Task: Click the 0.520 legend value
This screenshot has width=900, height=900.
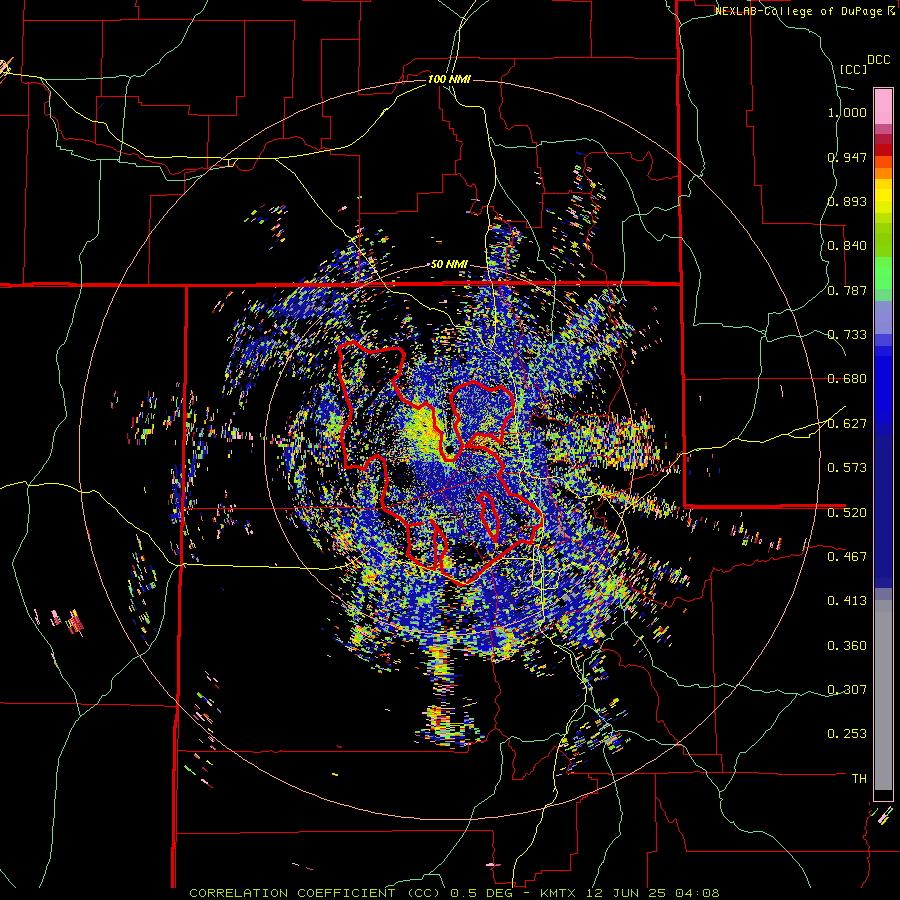Action: click(x=847, y=513)
